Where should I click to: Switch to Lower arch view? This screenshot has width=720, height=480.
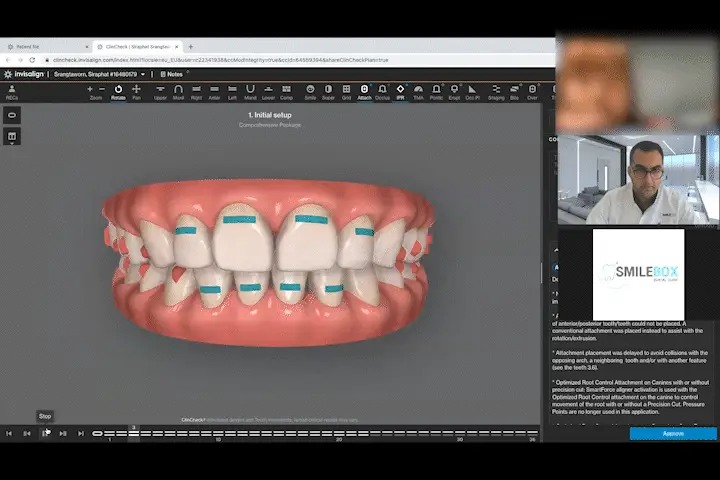click(x=269, y=92)
